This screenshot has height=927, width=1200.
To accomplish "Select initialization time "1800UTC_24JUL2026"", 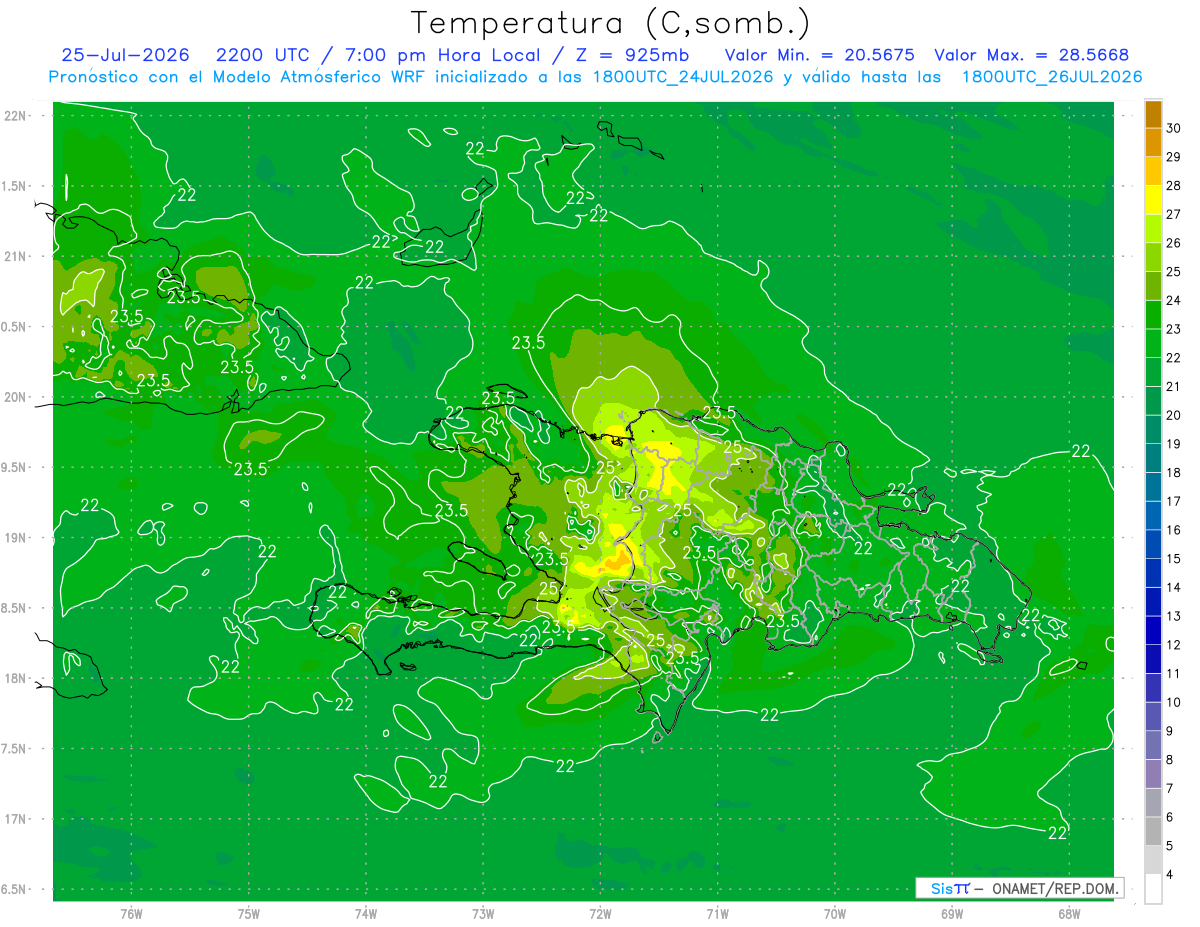I will [x=681, y=77].
